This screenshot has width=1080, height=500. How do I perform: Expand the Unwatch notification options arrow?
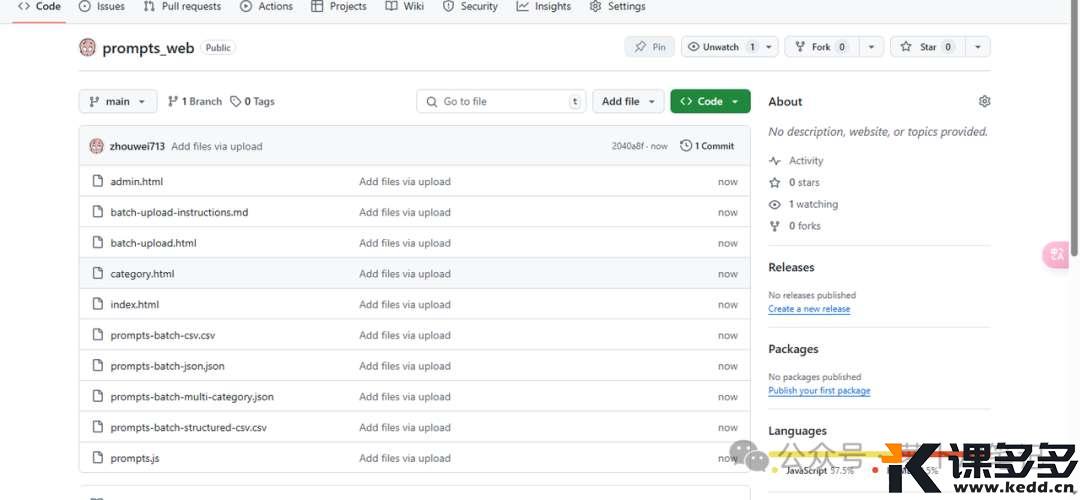[x=769, y=47]
